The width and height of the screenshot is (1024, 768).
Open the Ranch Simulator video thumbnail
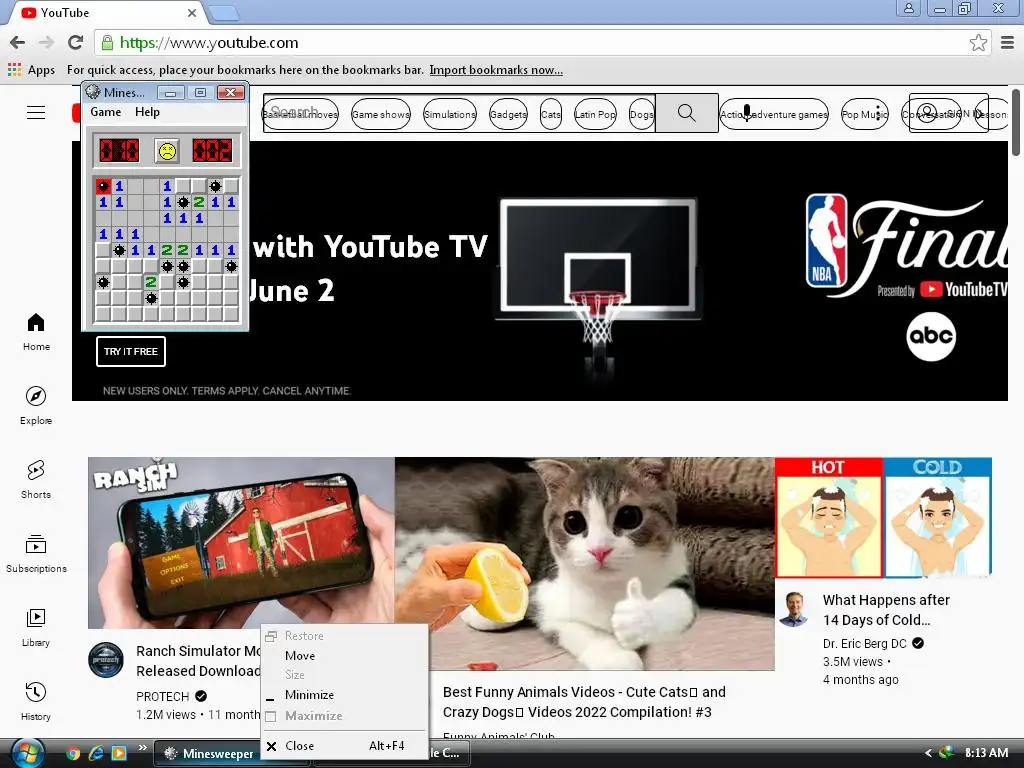241,542
